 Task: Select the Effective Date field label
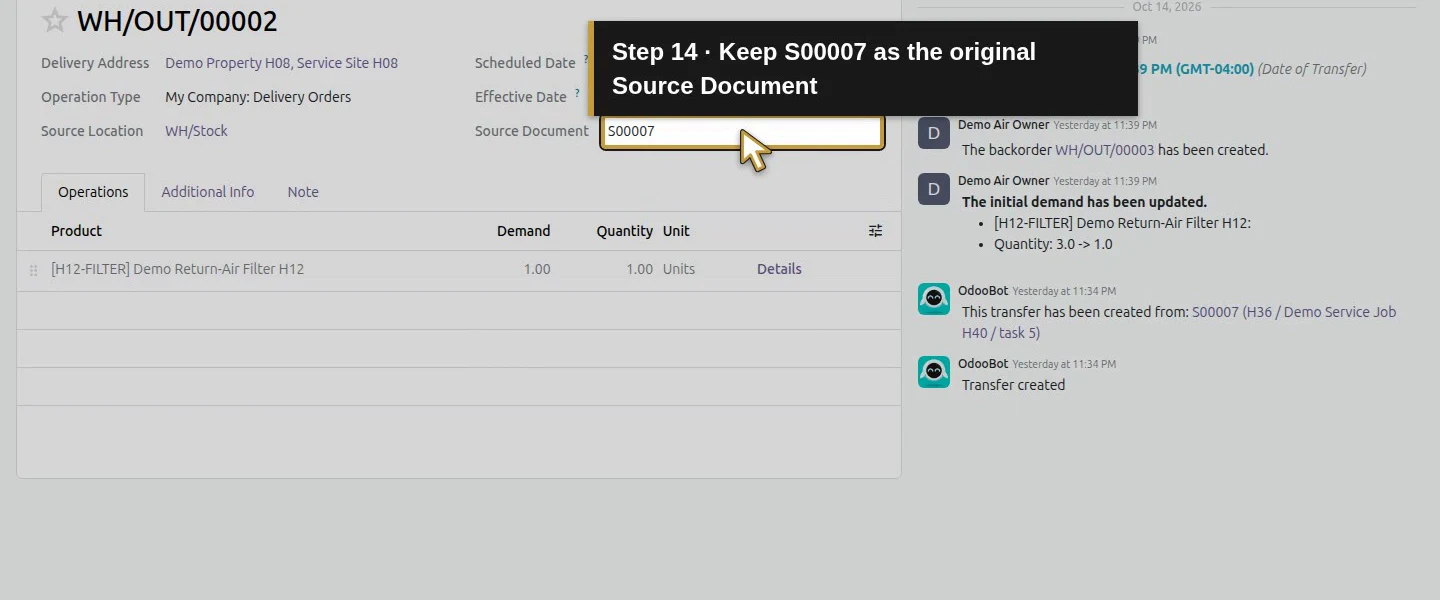pyautogui.click(x=521, y=97)
